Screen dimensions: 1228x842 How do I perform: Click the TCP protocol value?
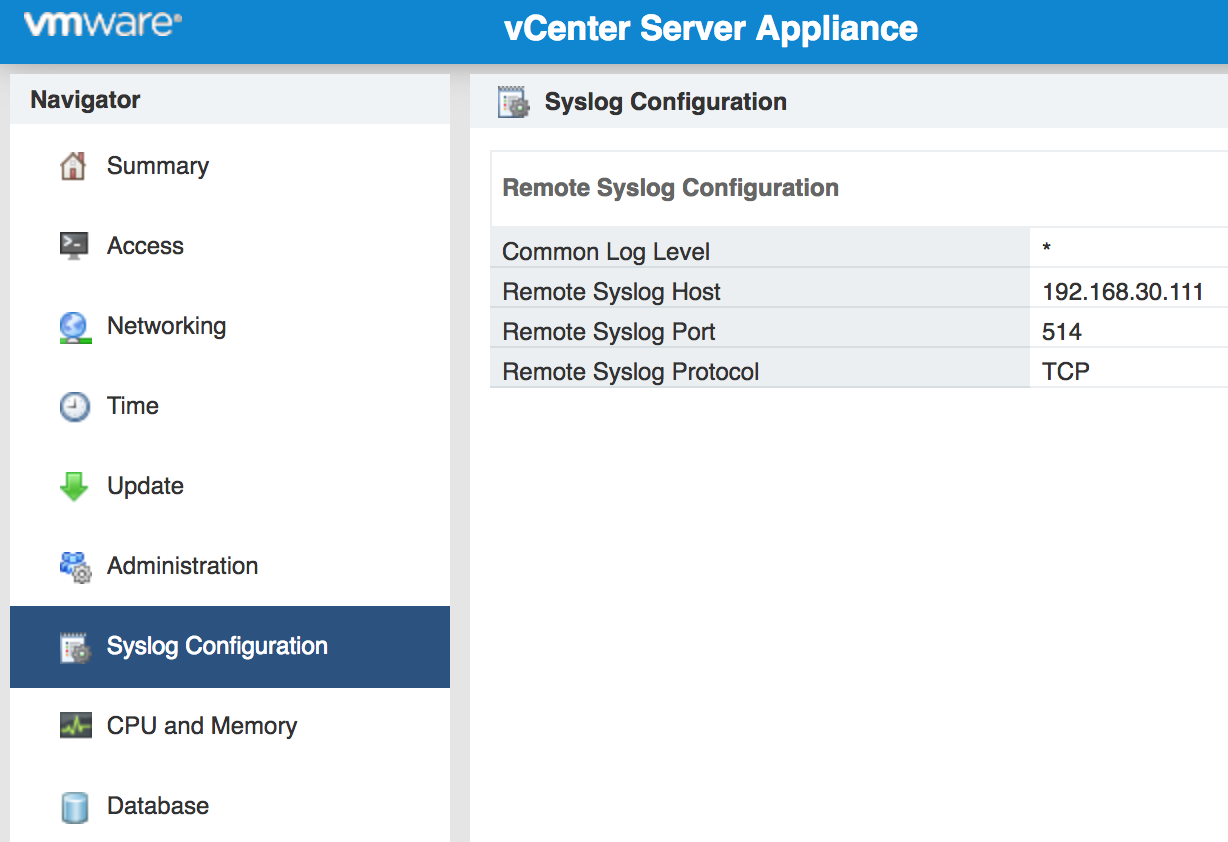[x=1066, y=372]
